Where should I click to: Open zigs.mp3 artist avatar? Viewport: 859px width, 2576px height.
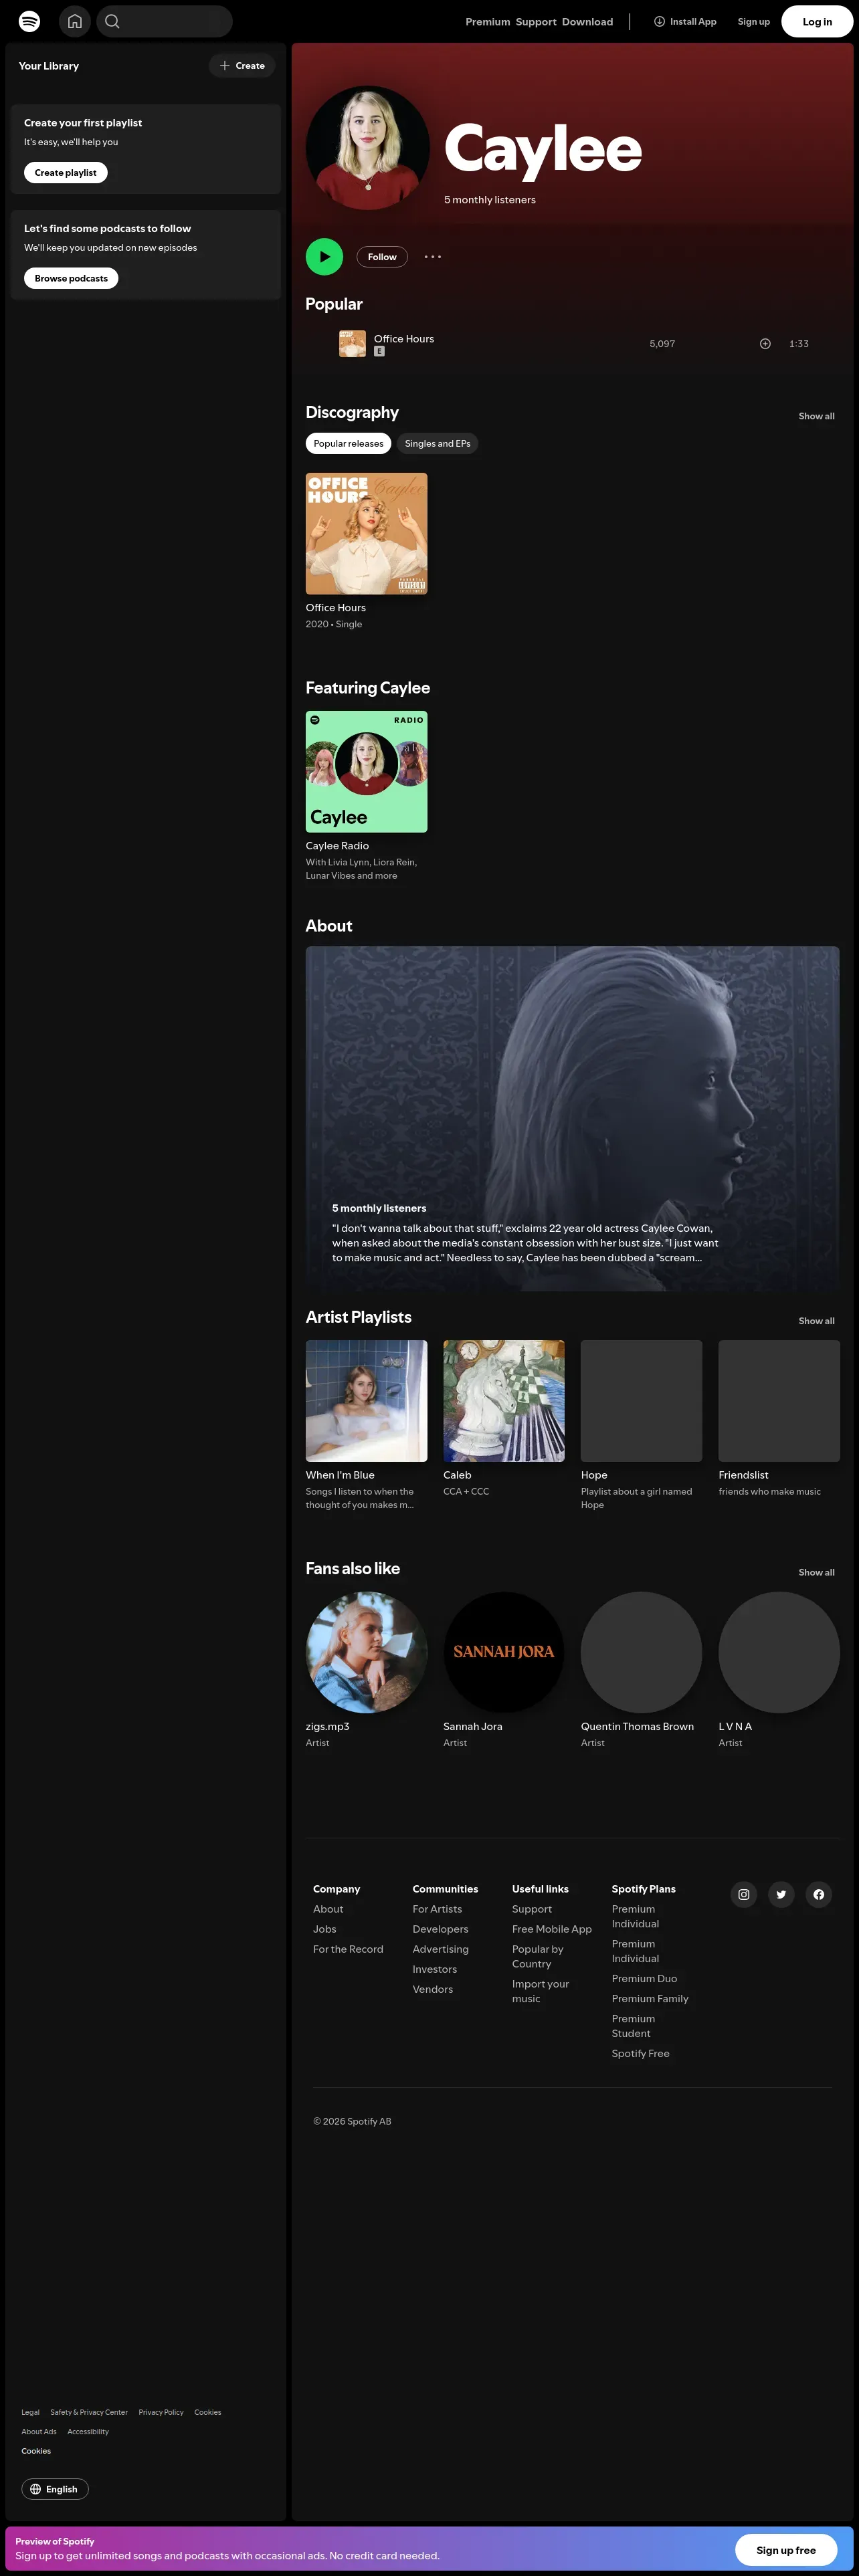[366, 1653]
